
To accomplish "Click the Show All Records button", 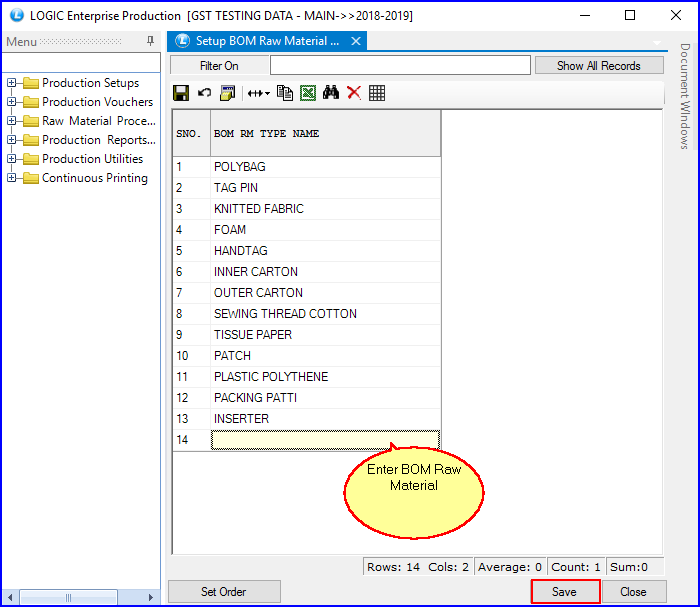I will point(599,66).
